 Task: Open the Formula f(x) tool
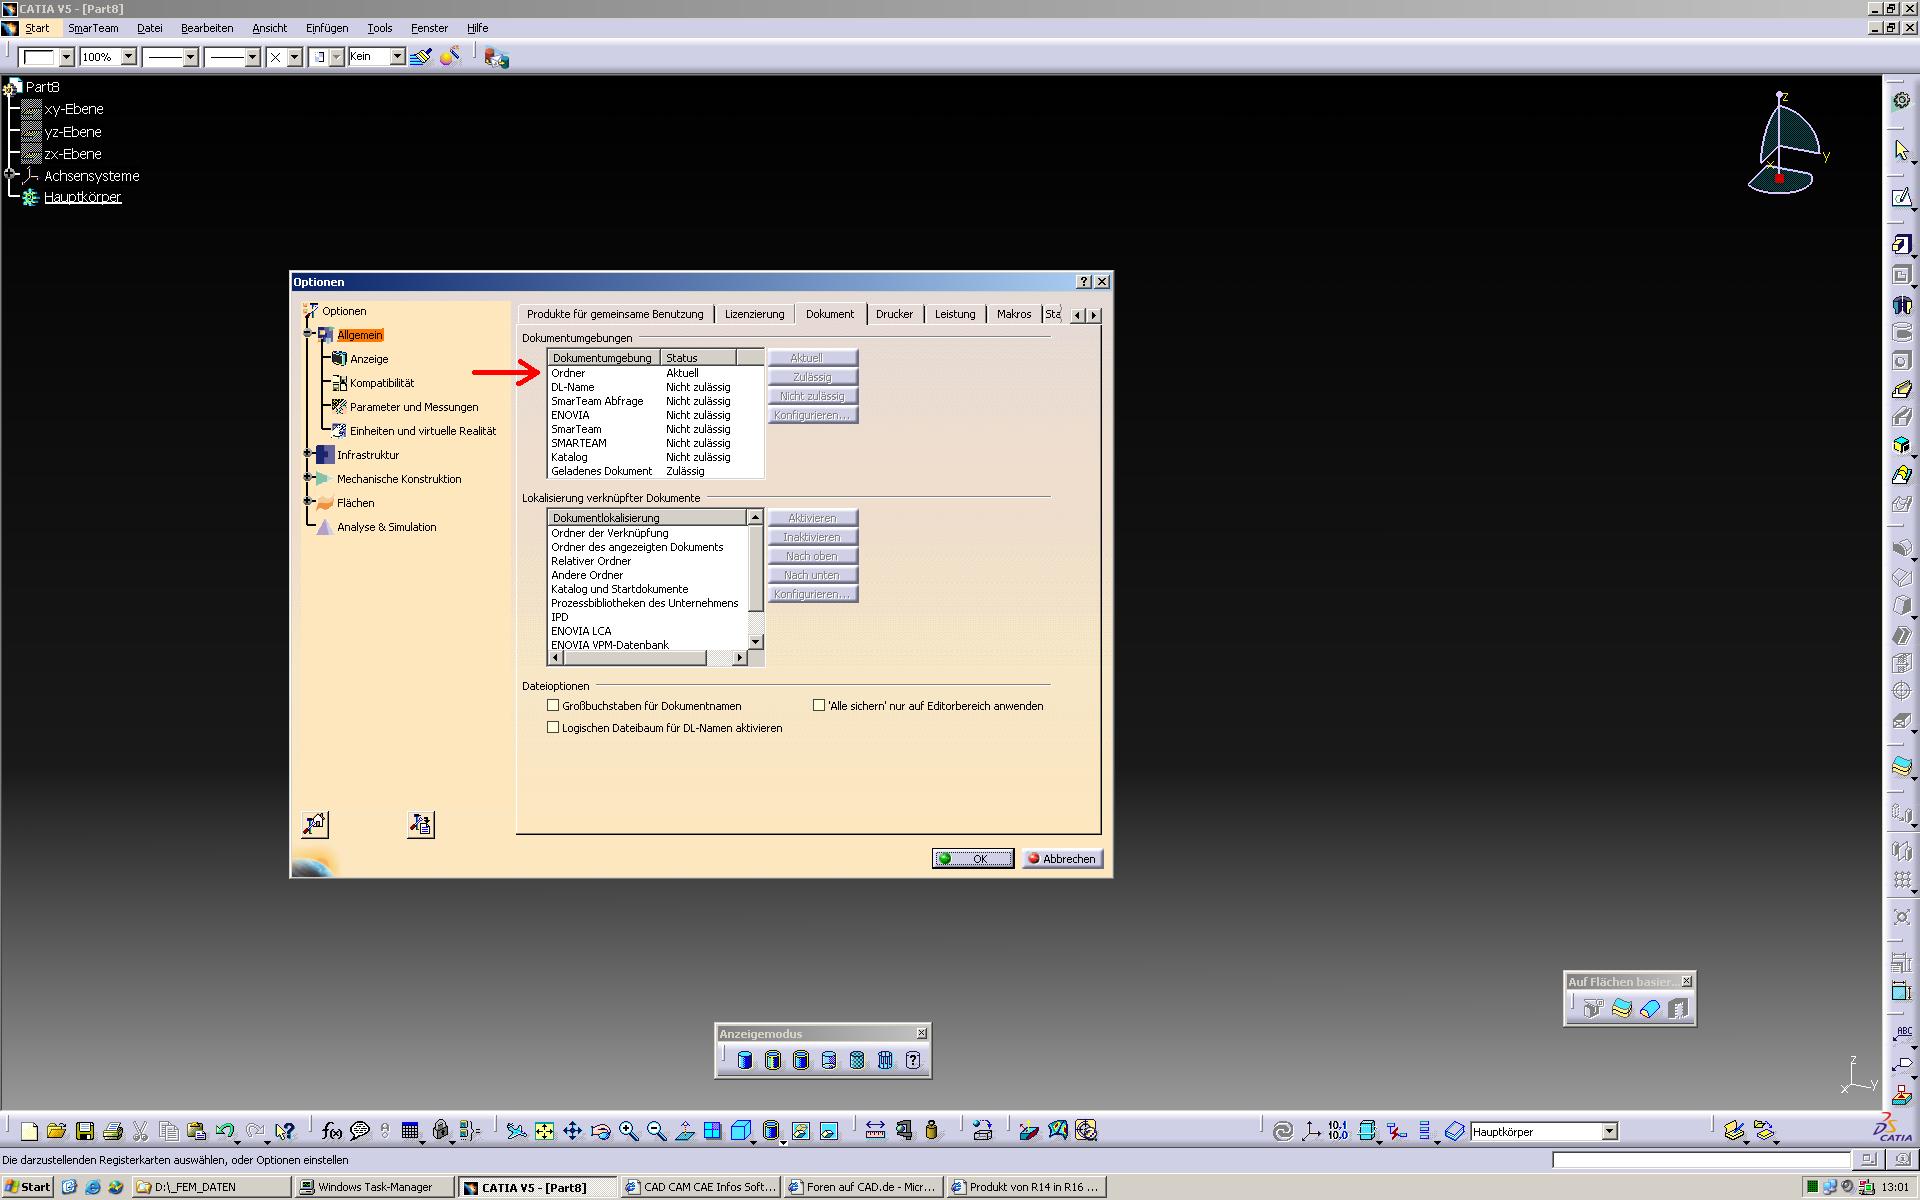tap(332, 1131)
